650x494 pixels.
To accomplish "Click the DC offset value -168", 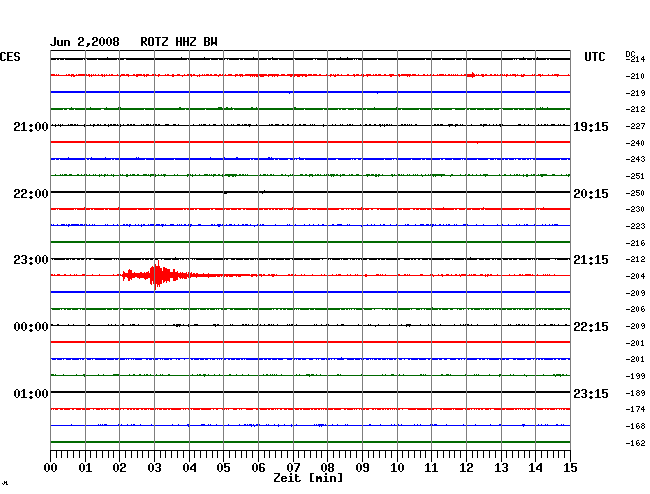I will point(635,426).
